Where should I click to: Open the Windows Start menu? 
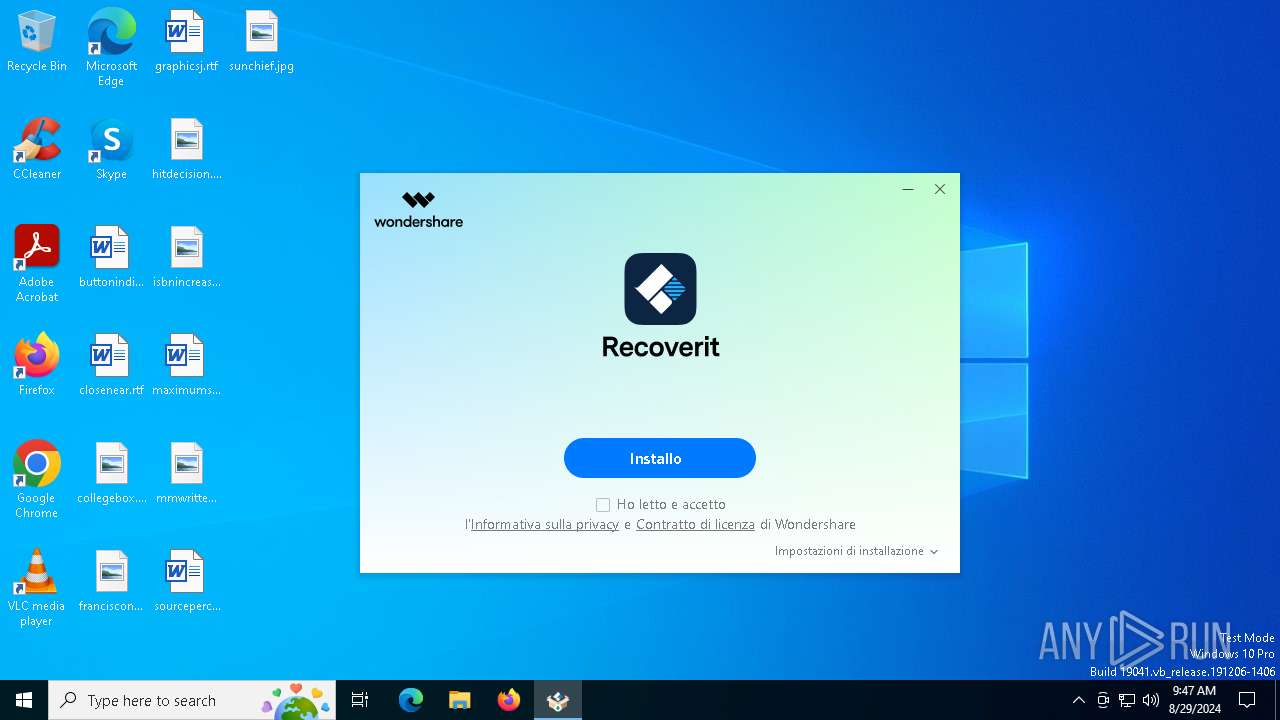24,700
